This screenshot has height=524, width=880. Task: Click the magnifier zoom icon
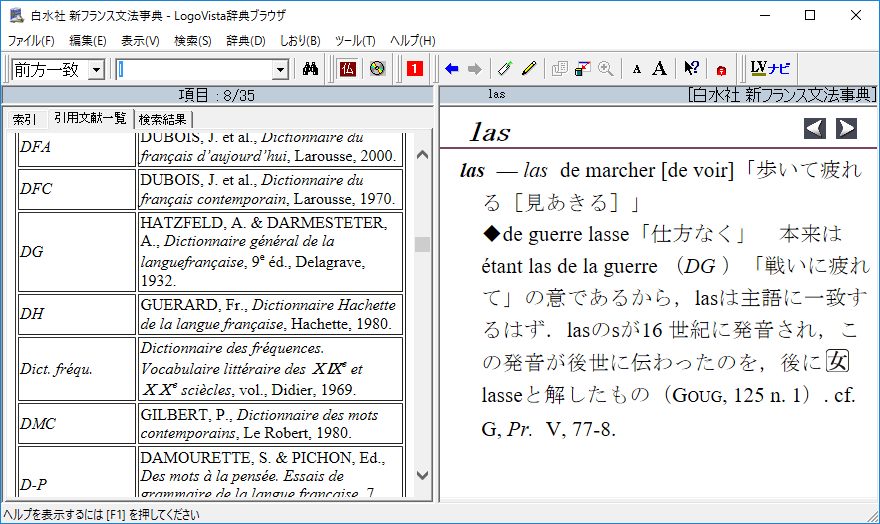606,69
